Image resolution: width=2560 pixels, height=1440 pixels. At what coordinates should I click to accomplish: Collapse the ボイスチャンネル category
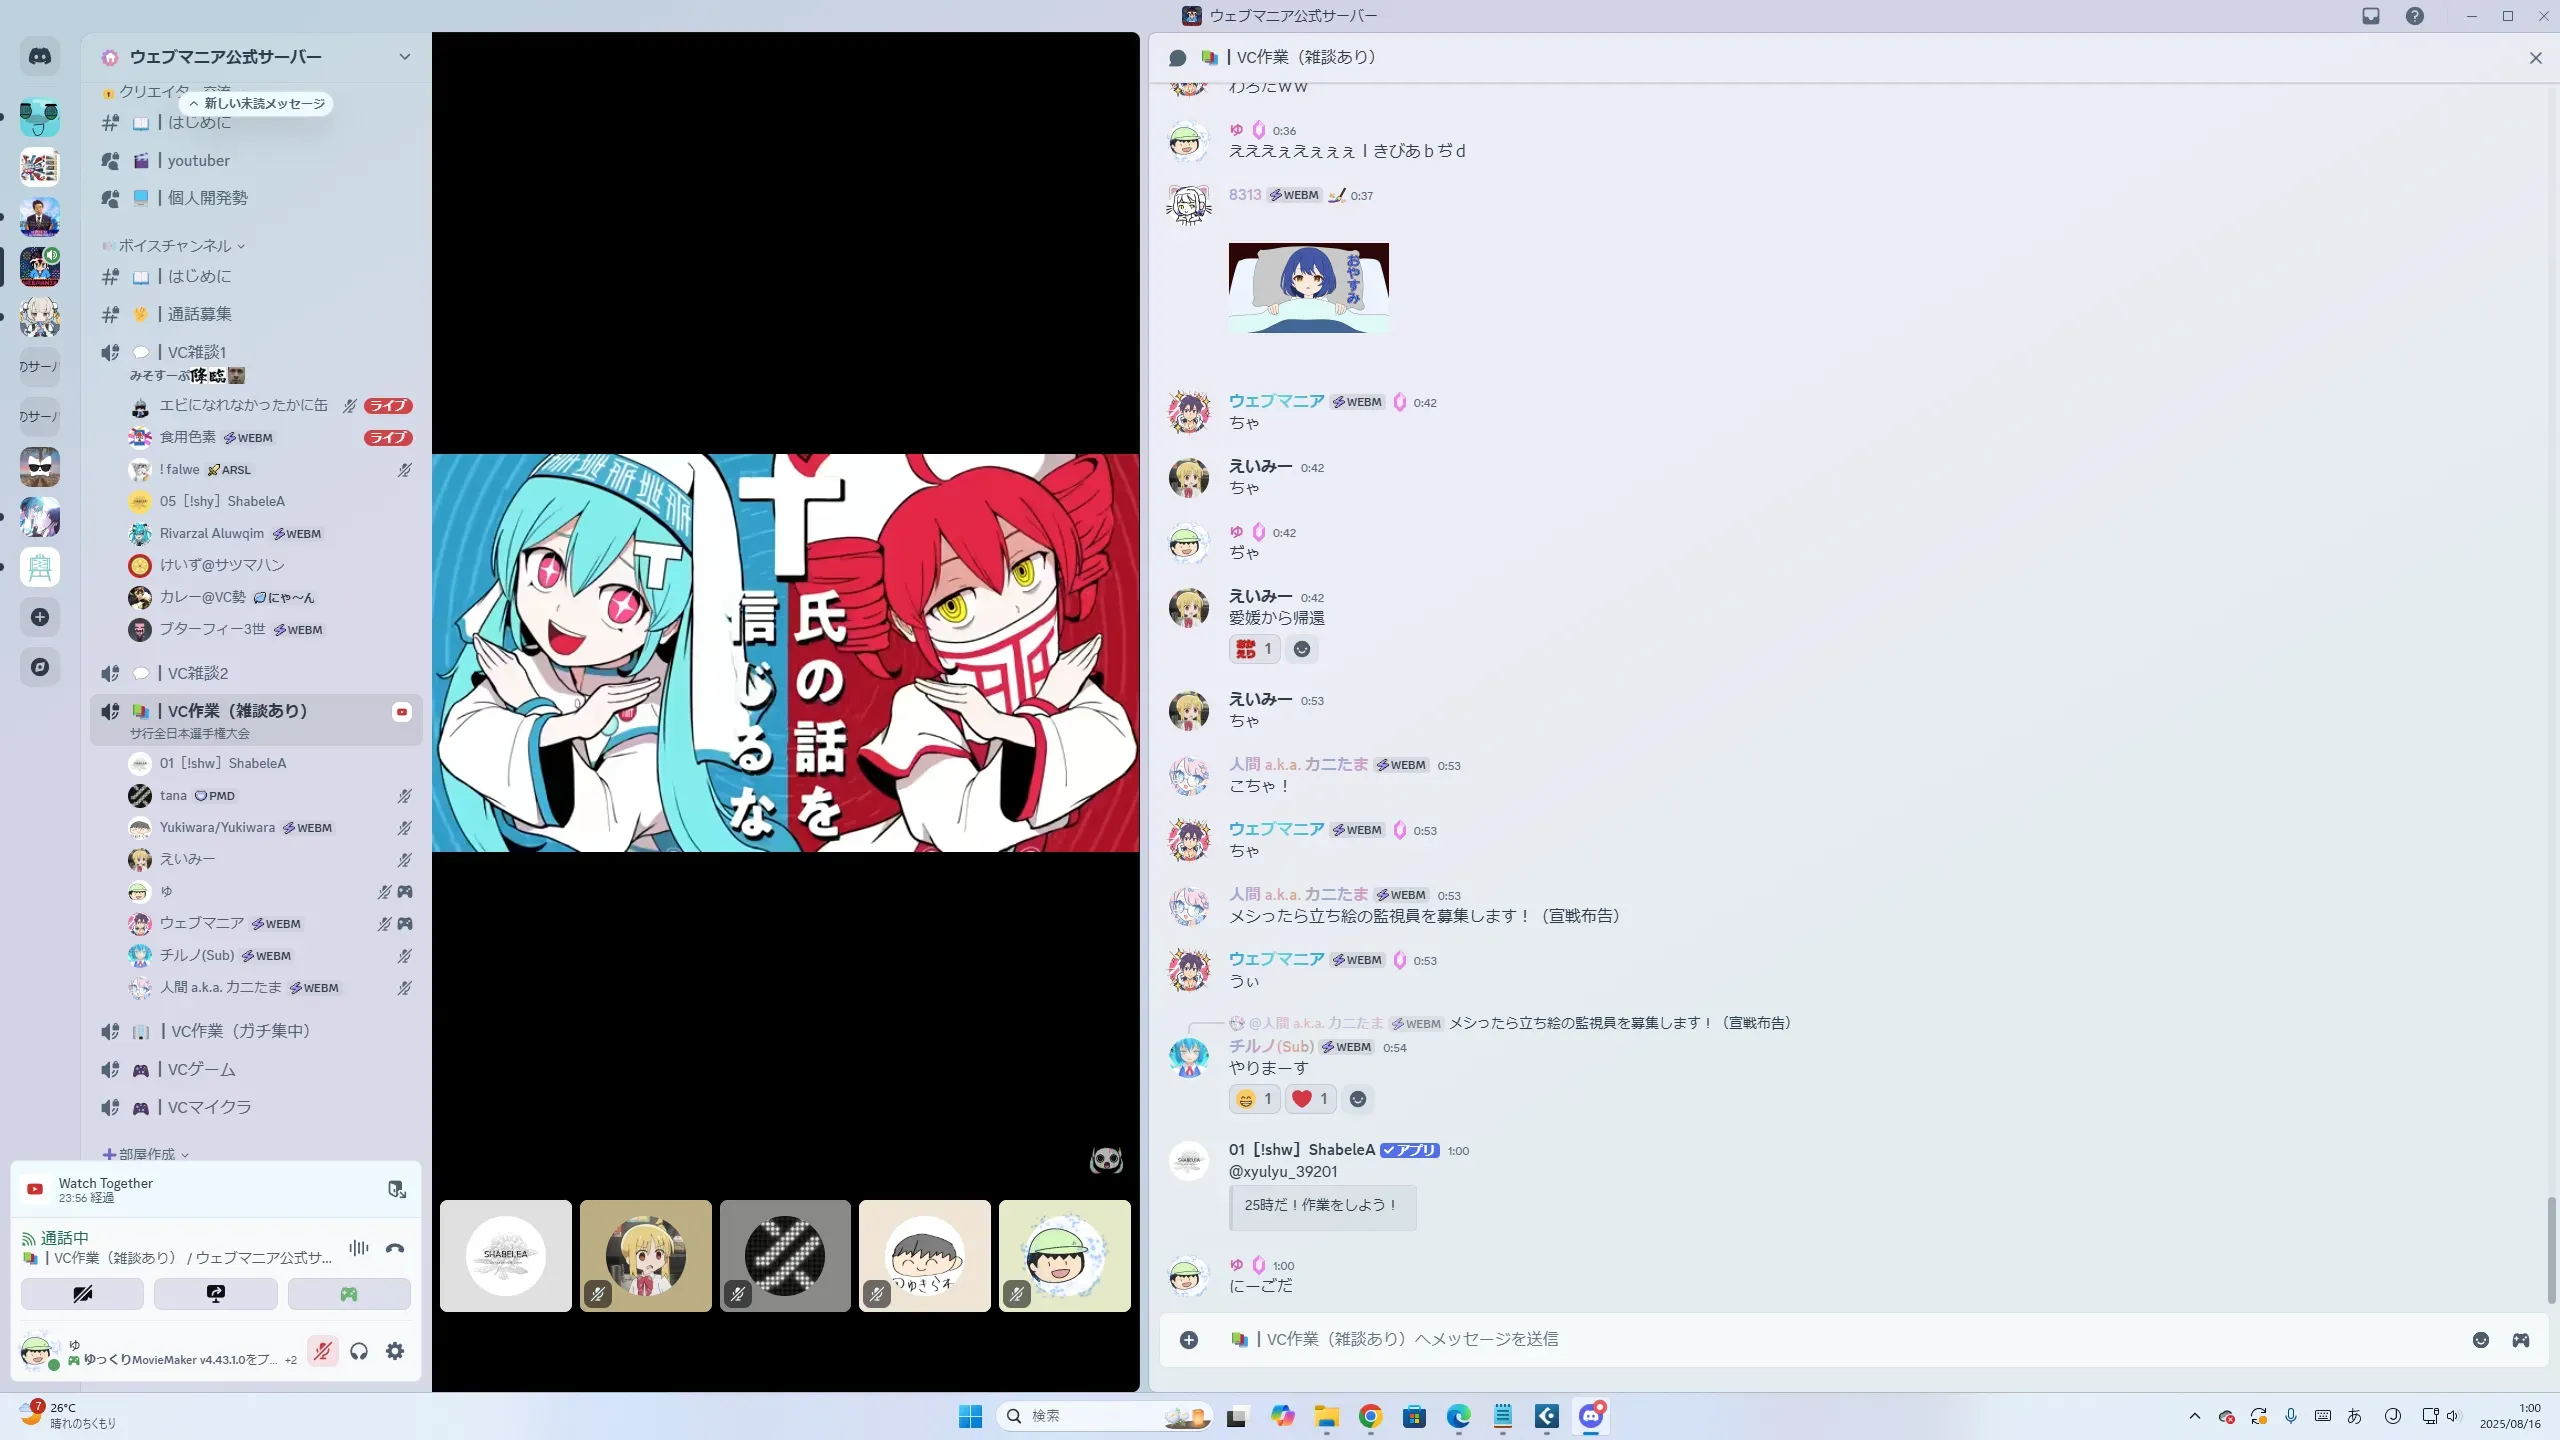[x=175, y=246]
